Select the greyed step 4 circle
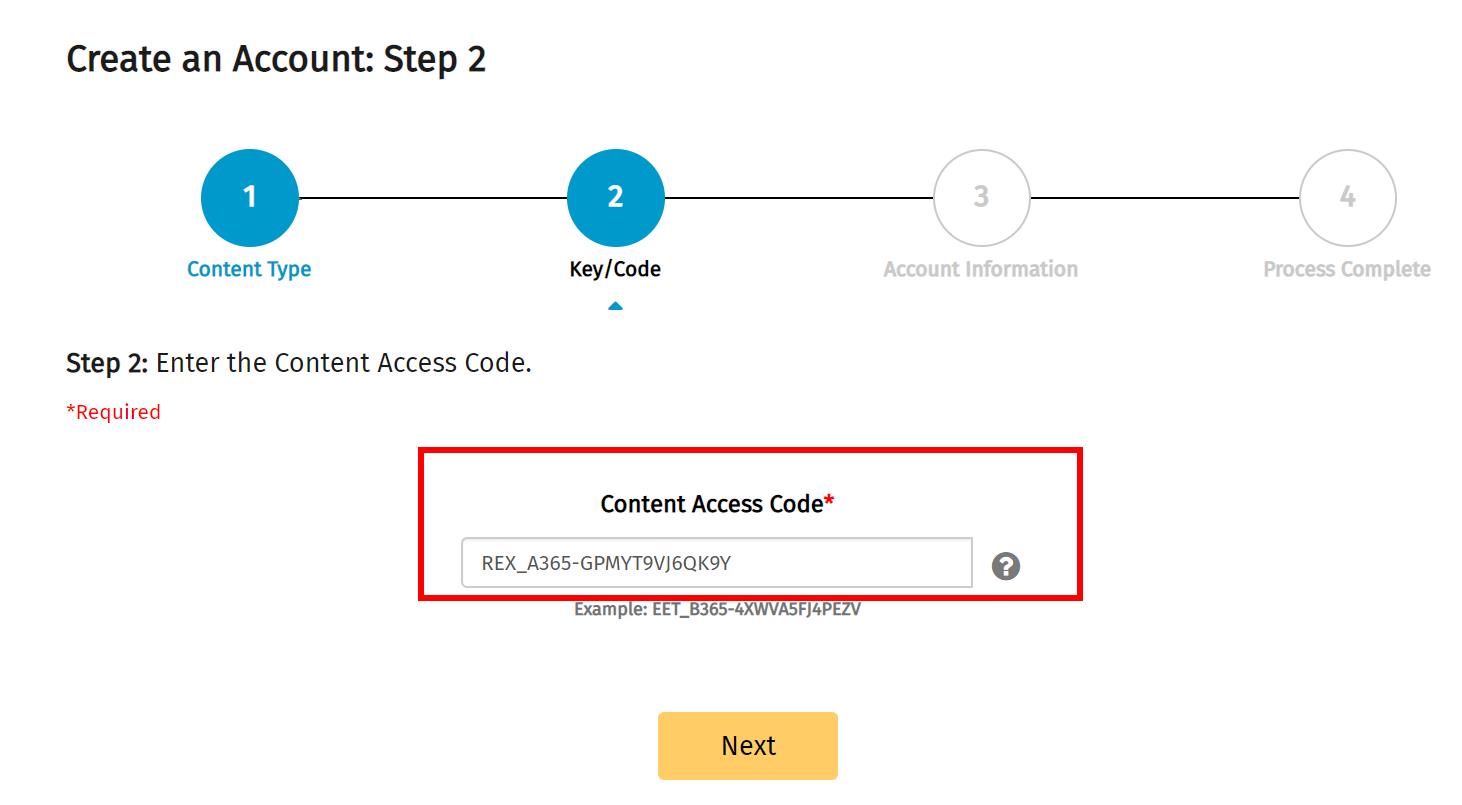 (x=1347, y=197)
